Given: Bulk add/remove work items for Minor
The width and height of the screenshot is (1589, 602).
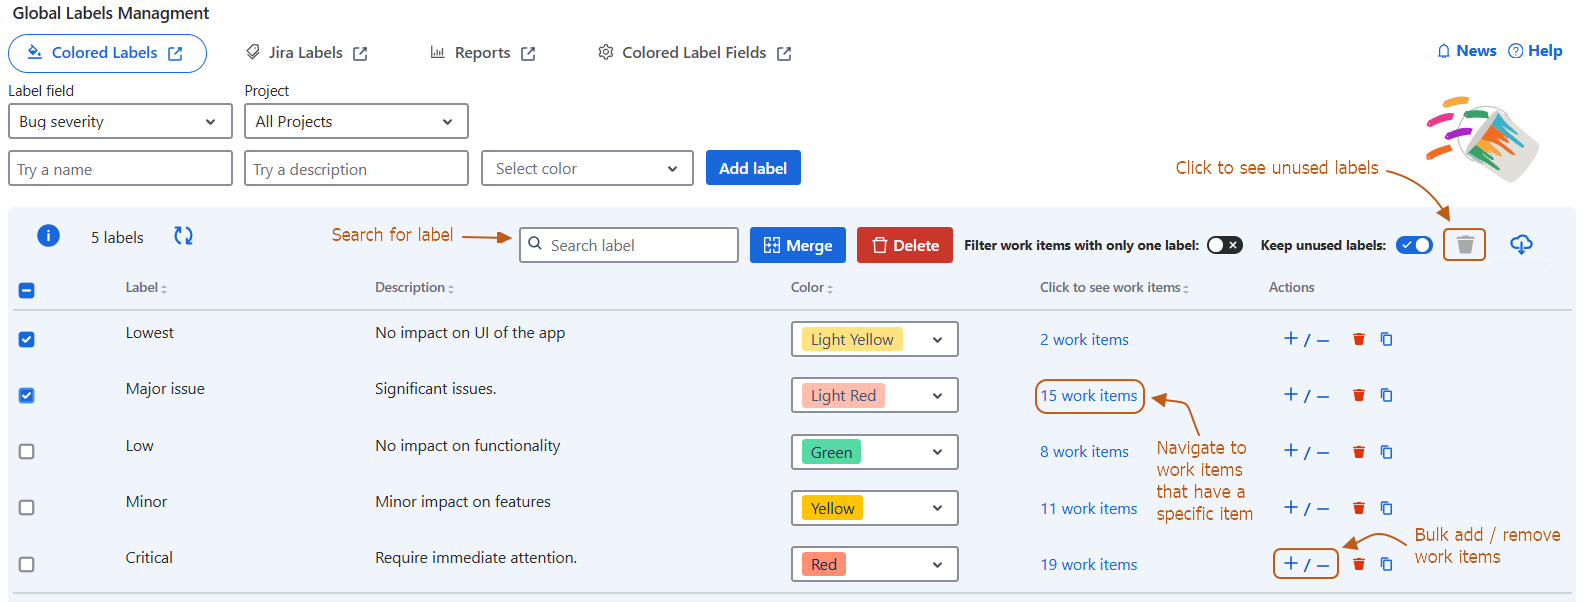Looking at the screenshot, I should (1306, 508).
